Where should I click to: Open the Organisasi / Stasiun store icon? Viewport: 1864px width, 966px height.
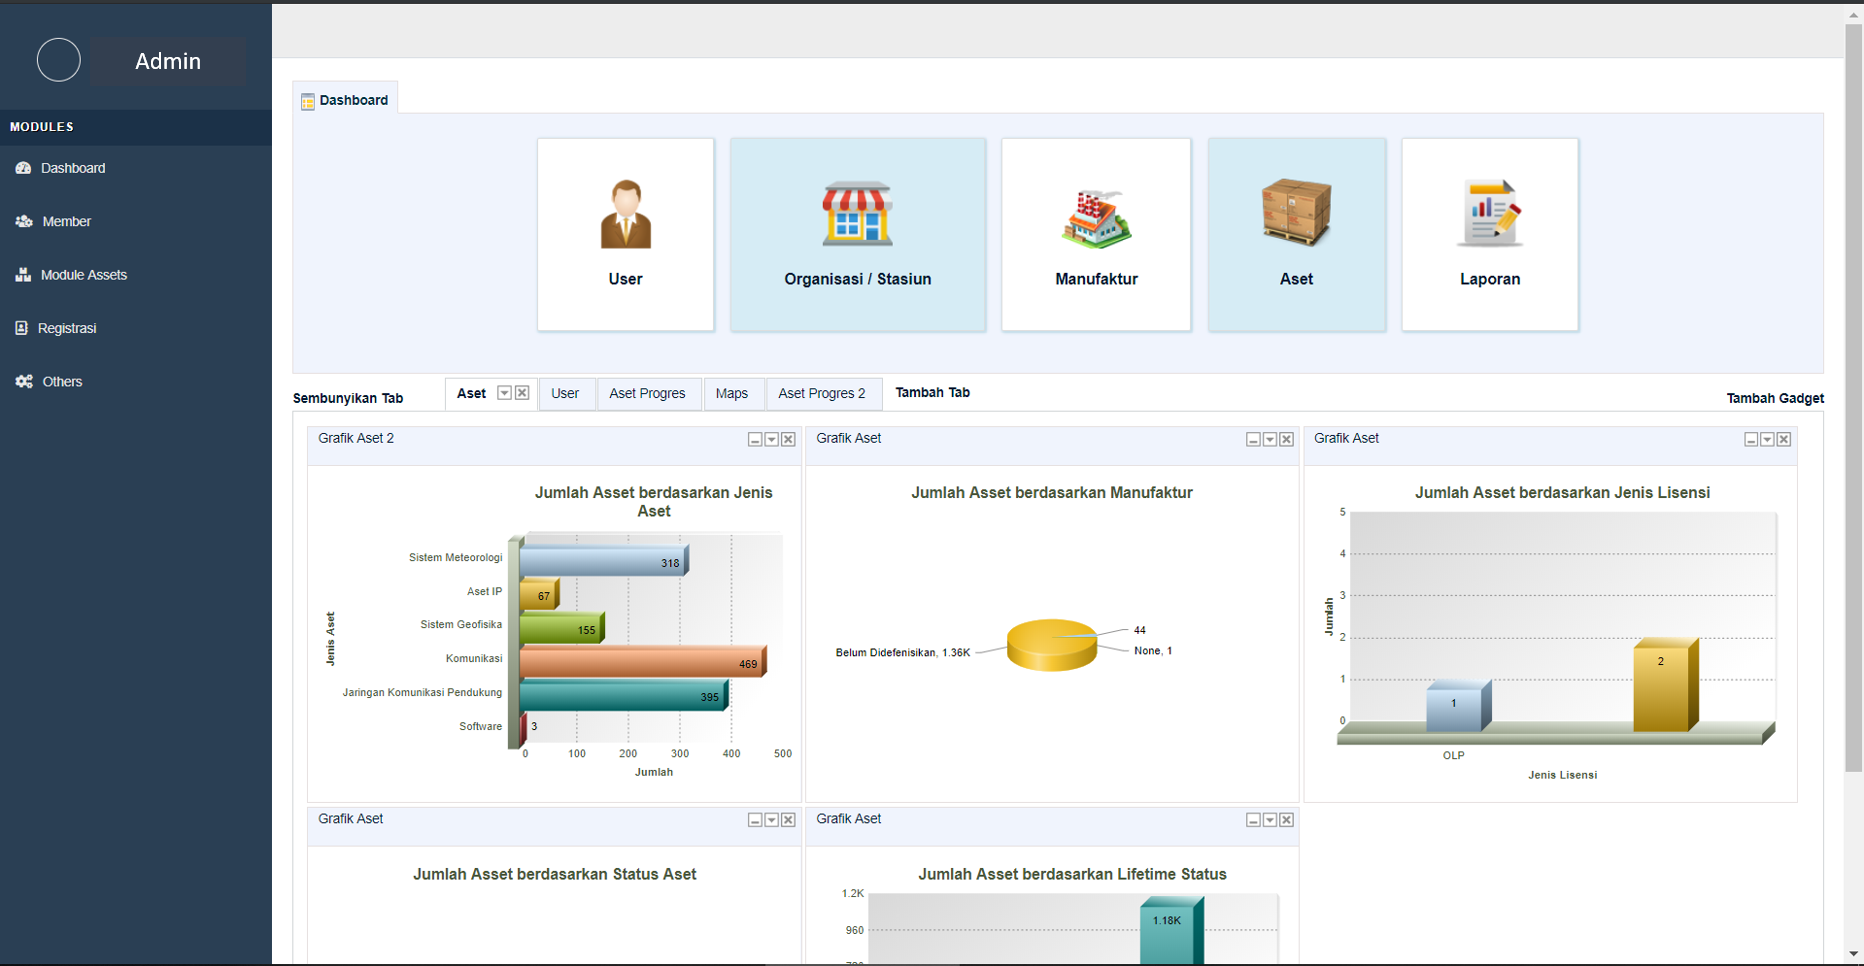point(857,214)
